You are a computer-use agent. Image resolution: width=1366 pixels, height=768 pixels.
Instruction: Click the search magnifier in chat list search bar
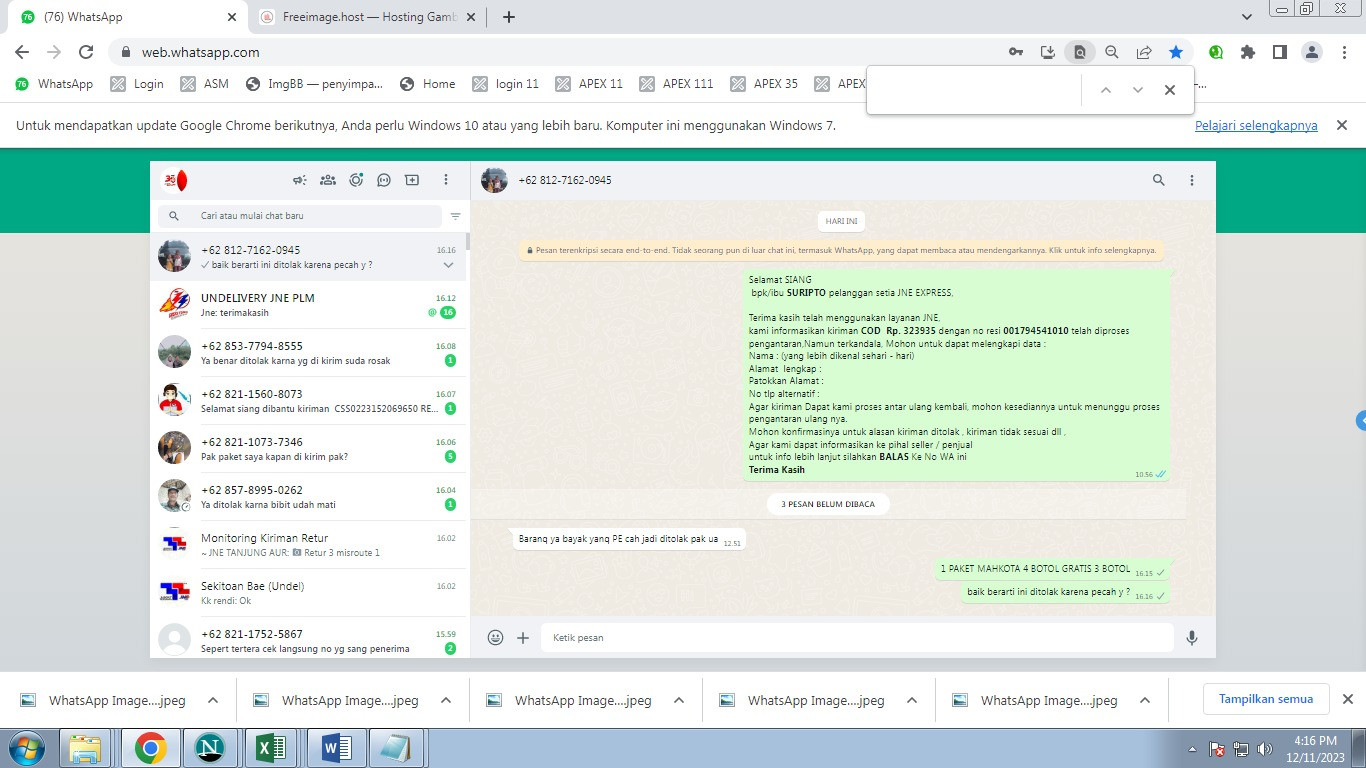(x=174, y=216)
